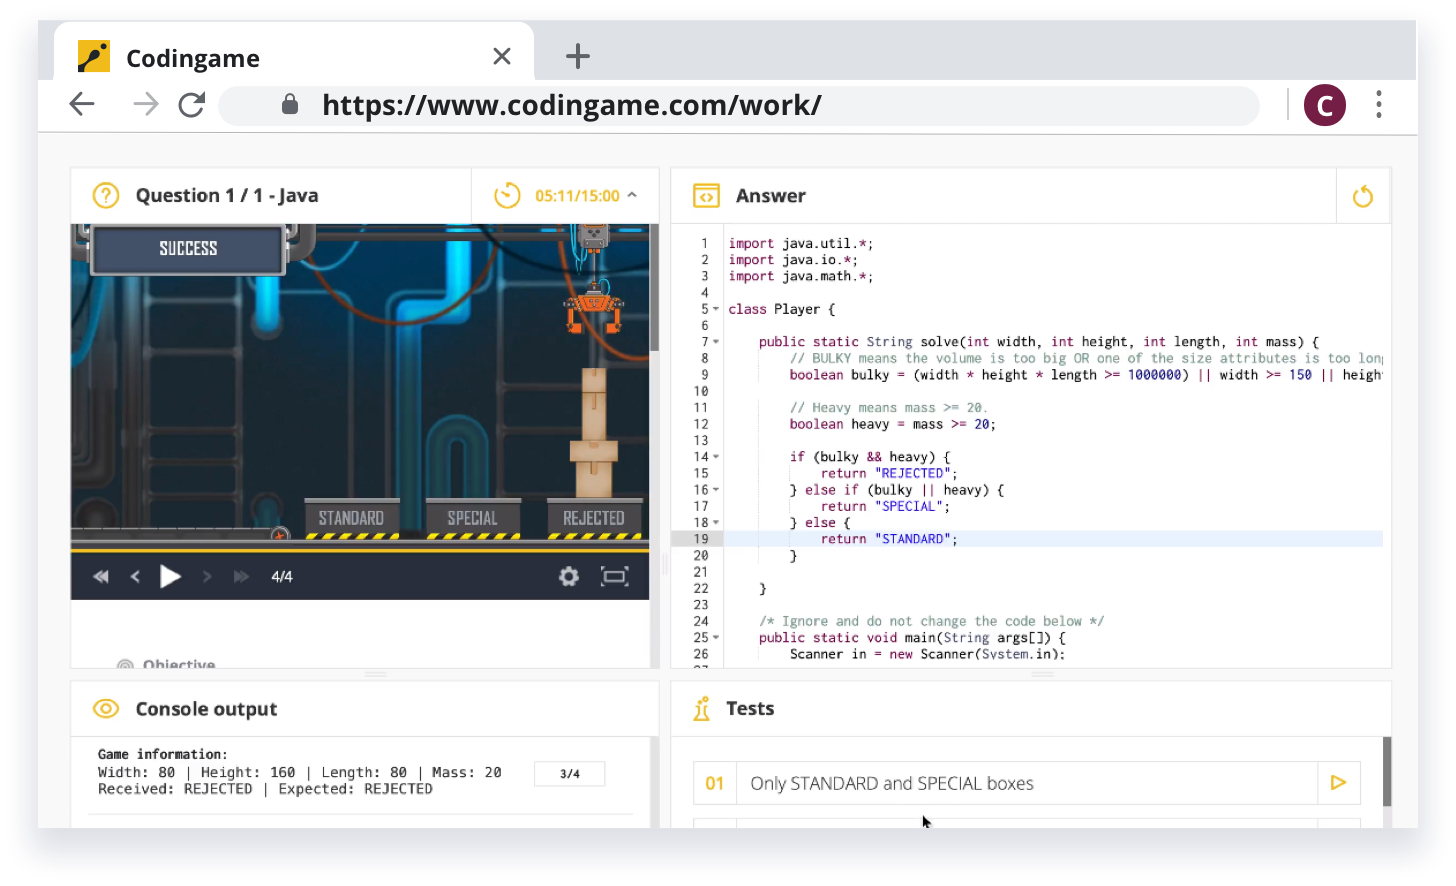Open the Chrome three-dot menu
The height and width of the screenshot is (886, 1456).
(x=1378, y=105)
